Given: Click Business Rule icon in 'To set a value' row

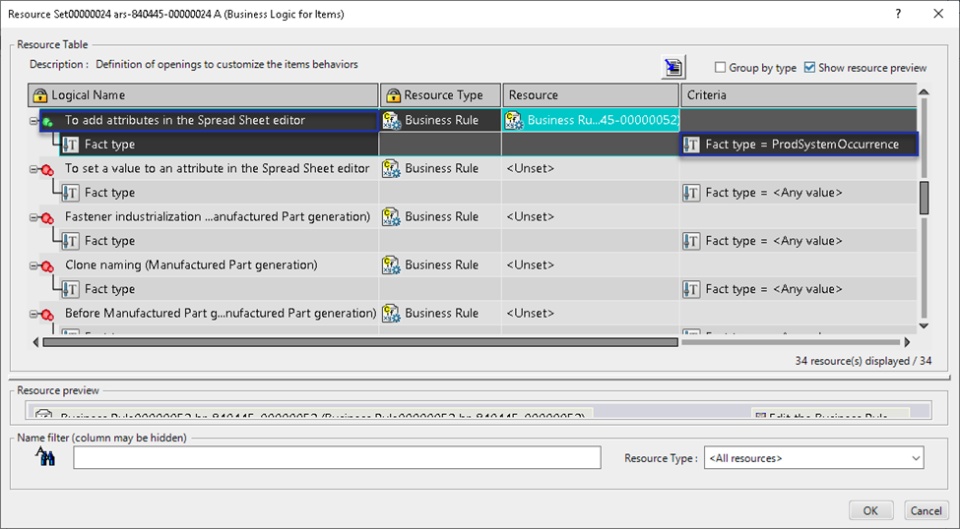Looking at the screenshot, I should [391, 169].
